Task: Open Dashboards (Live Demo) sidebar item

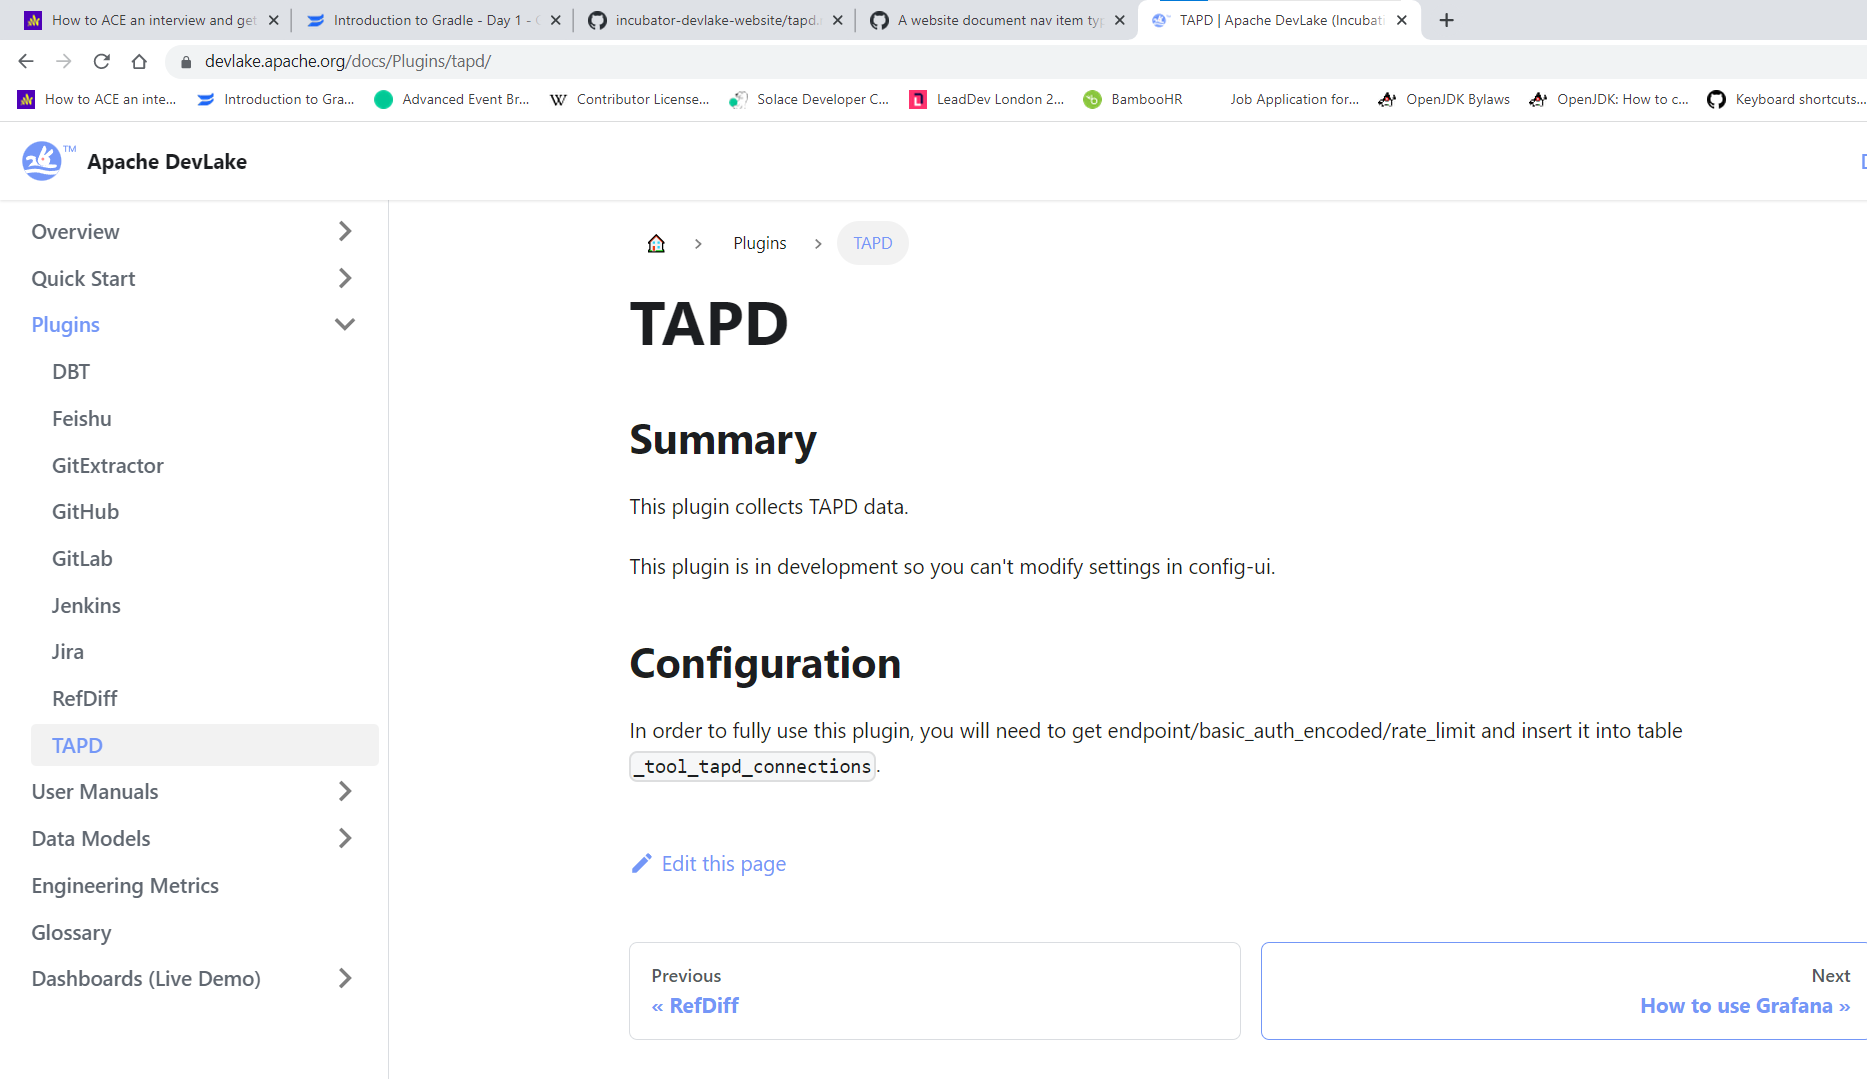Action: click(x=146, y=978)
